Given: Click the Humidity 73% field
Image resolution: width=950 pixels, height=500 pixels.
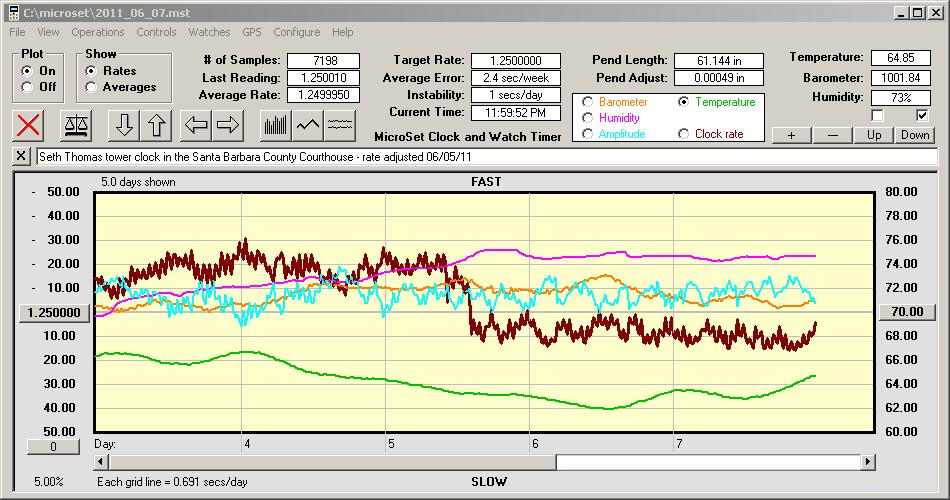Looking at the screenshot, I should pos(900,97).
